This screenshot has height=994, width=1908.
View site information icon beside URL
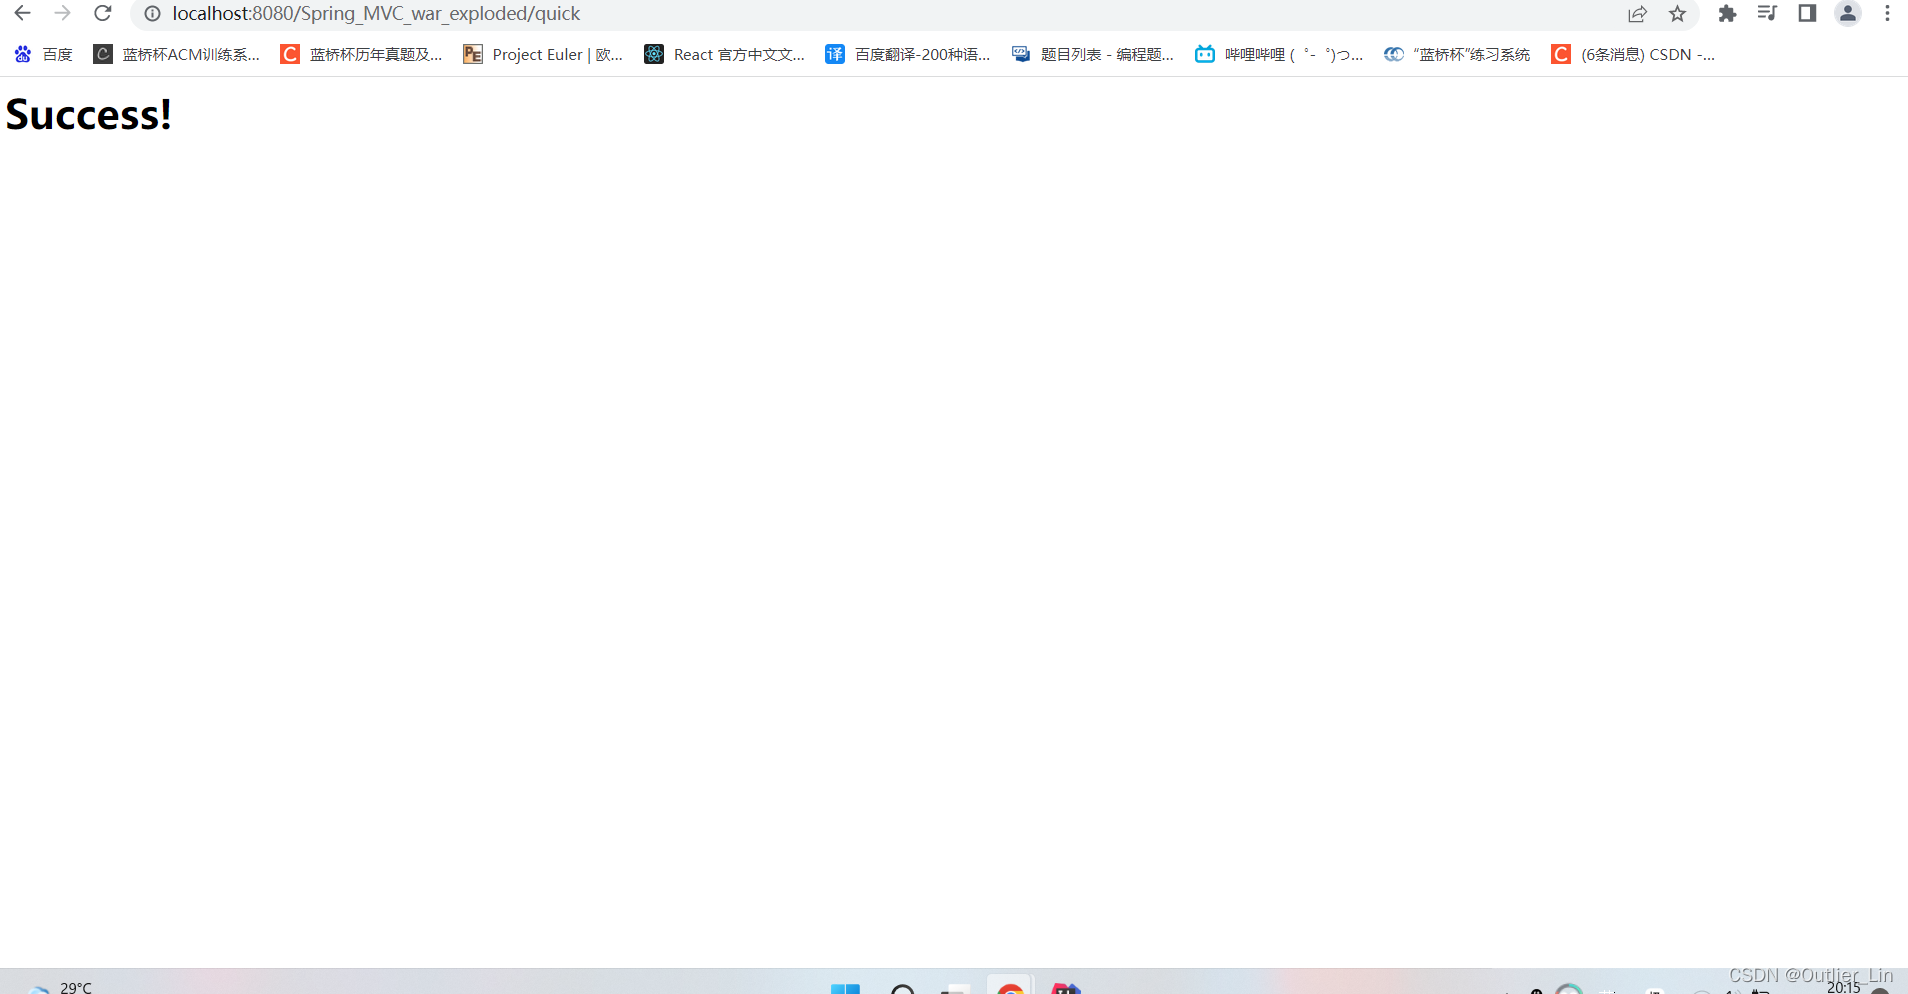pos(152,14)
